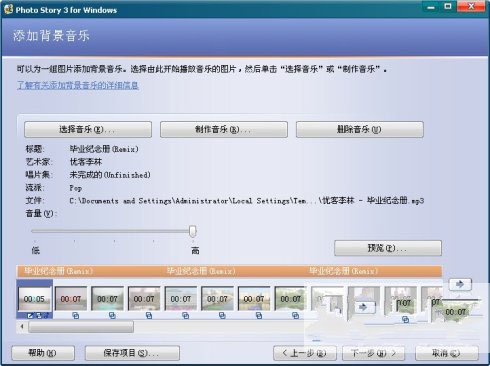
Task: Click the 保存项目 (Save Project) button
Action: (132, 353)
